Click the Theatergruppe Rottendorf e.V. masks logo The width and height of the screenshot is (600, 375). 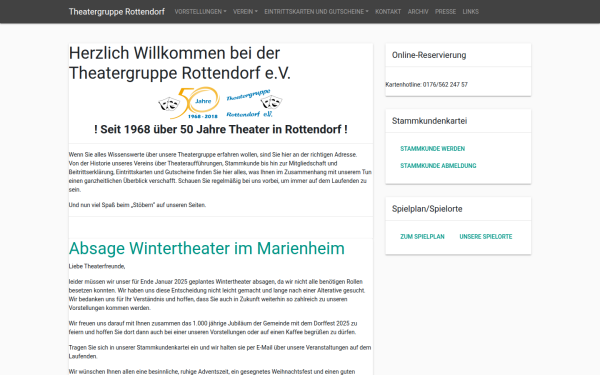[x=254, y=103]
